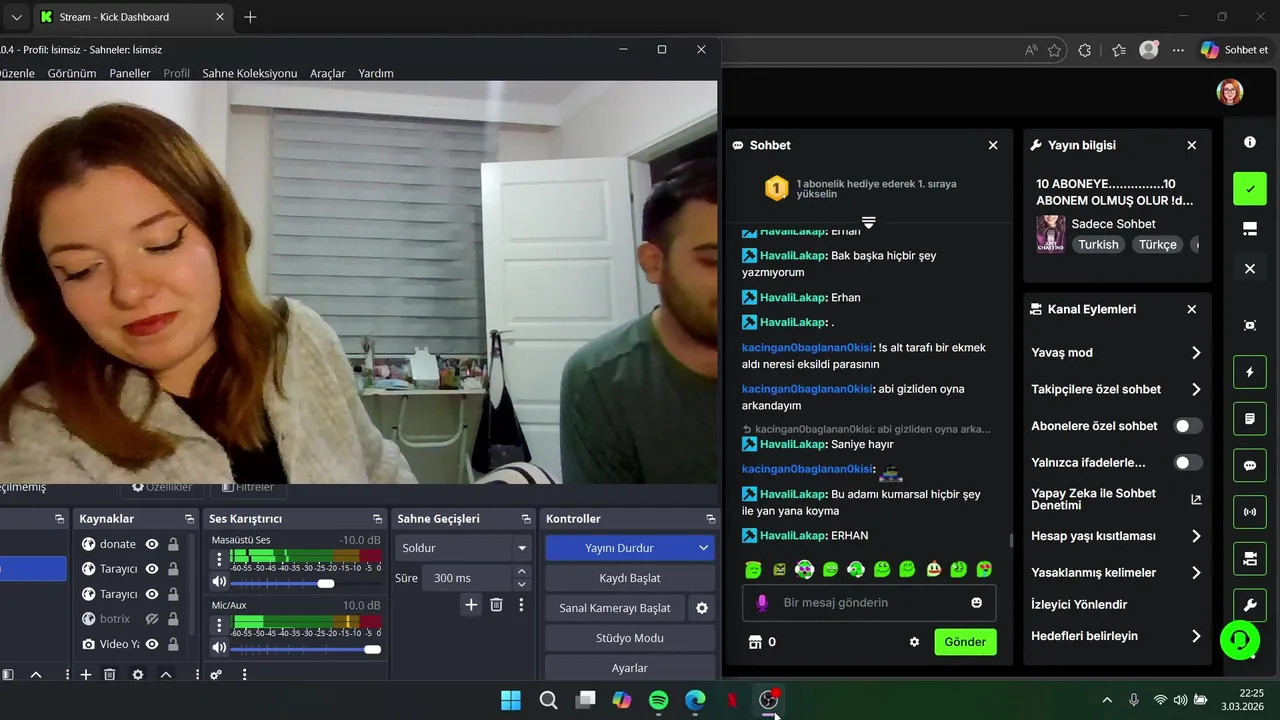Screen dimensions: 1280x720
Task: Toggle Yalnızca ifadelerle switch
Action: 1187,463
